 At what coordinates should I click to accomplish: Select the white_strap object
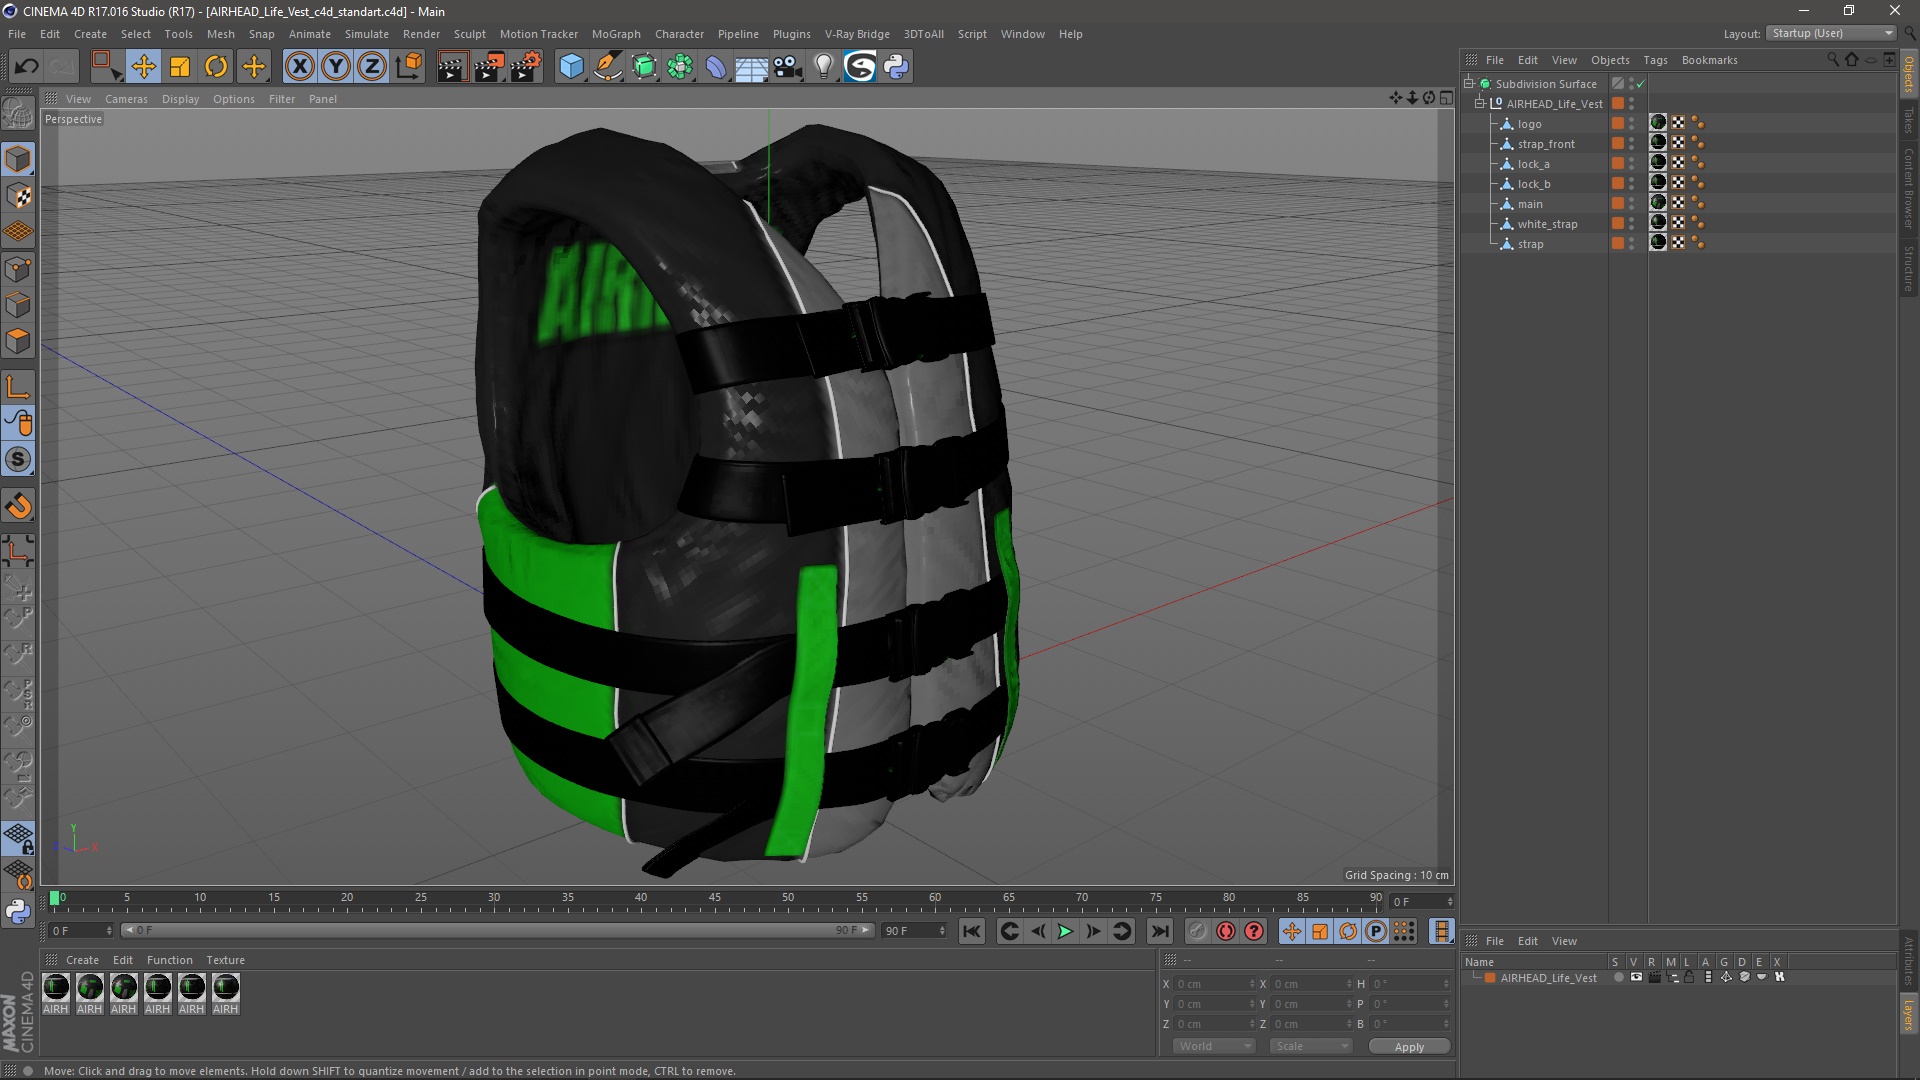pos(1547,224)
